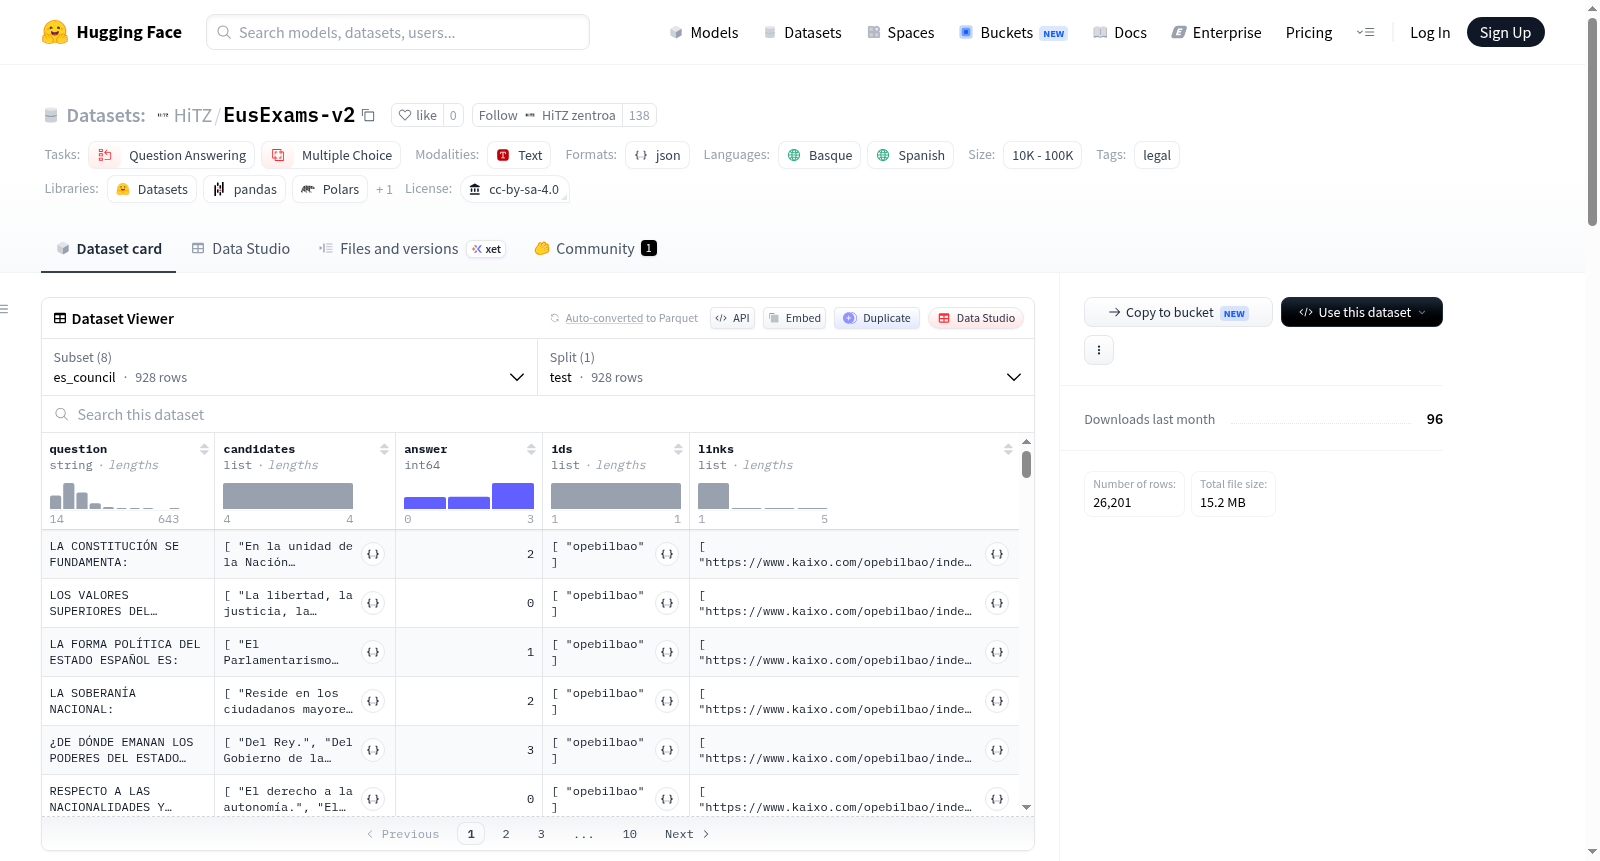This screenshot has width=1600, height=861.
Task: Select the tallest answer histogram bar
Action: click(513, 496)
